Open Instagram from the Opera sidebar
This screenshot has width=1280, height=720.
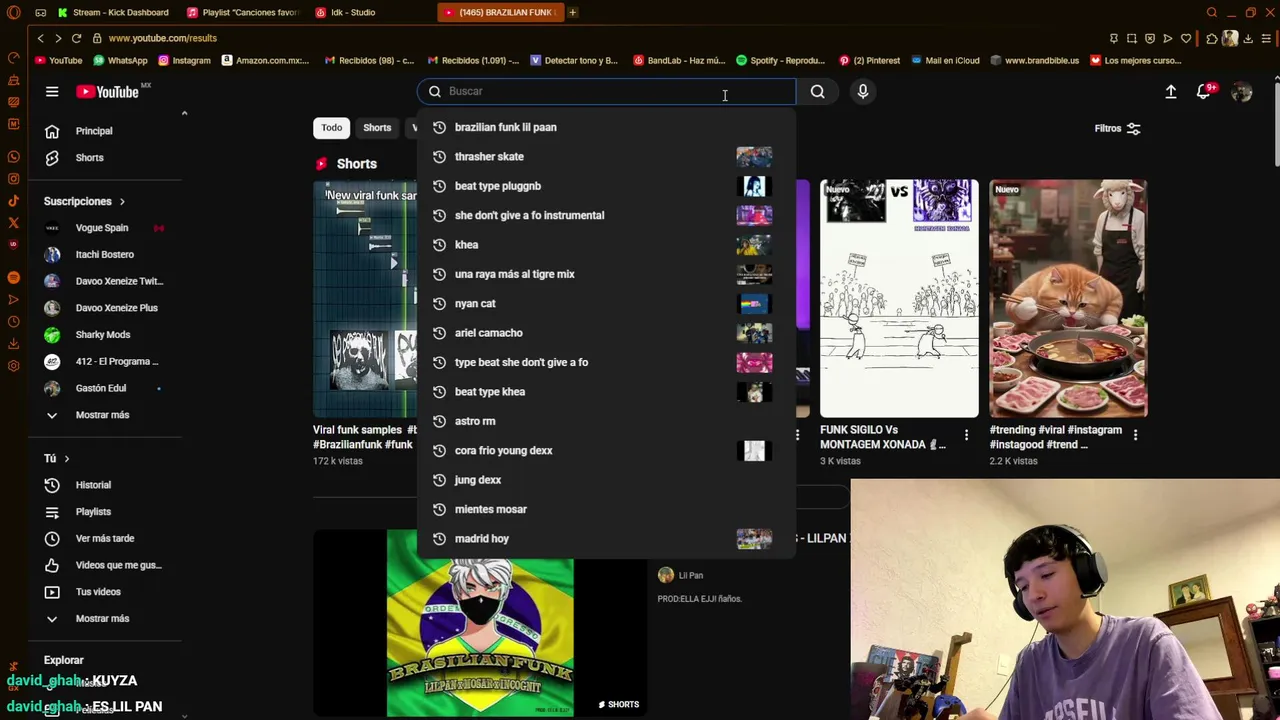pyautogui.click(x=13, y=179)
